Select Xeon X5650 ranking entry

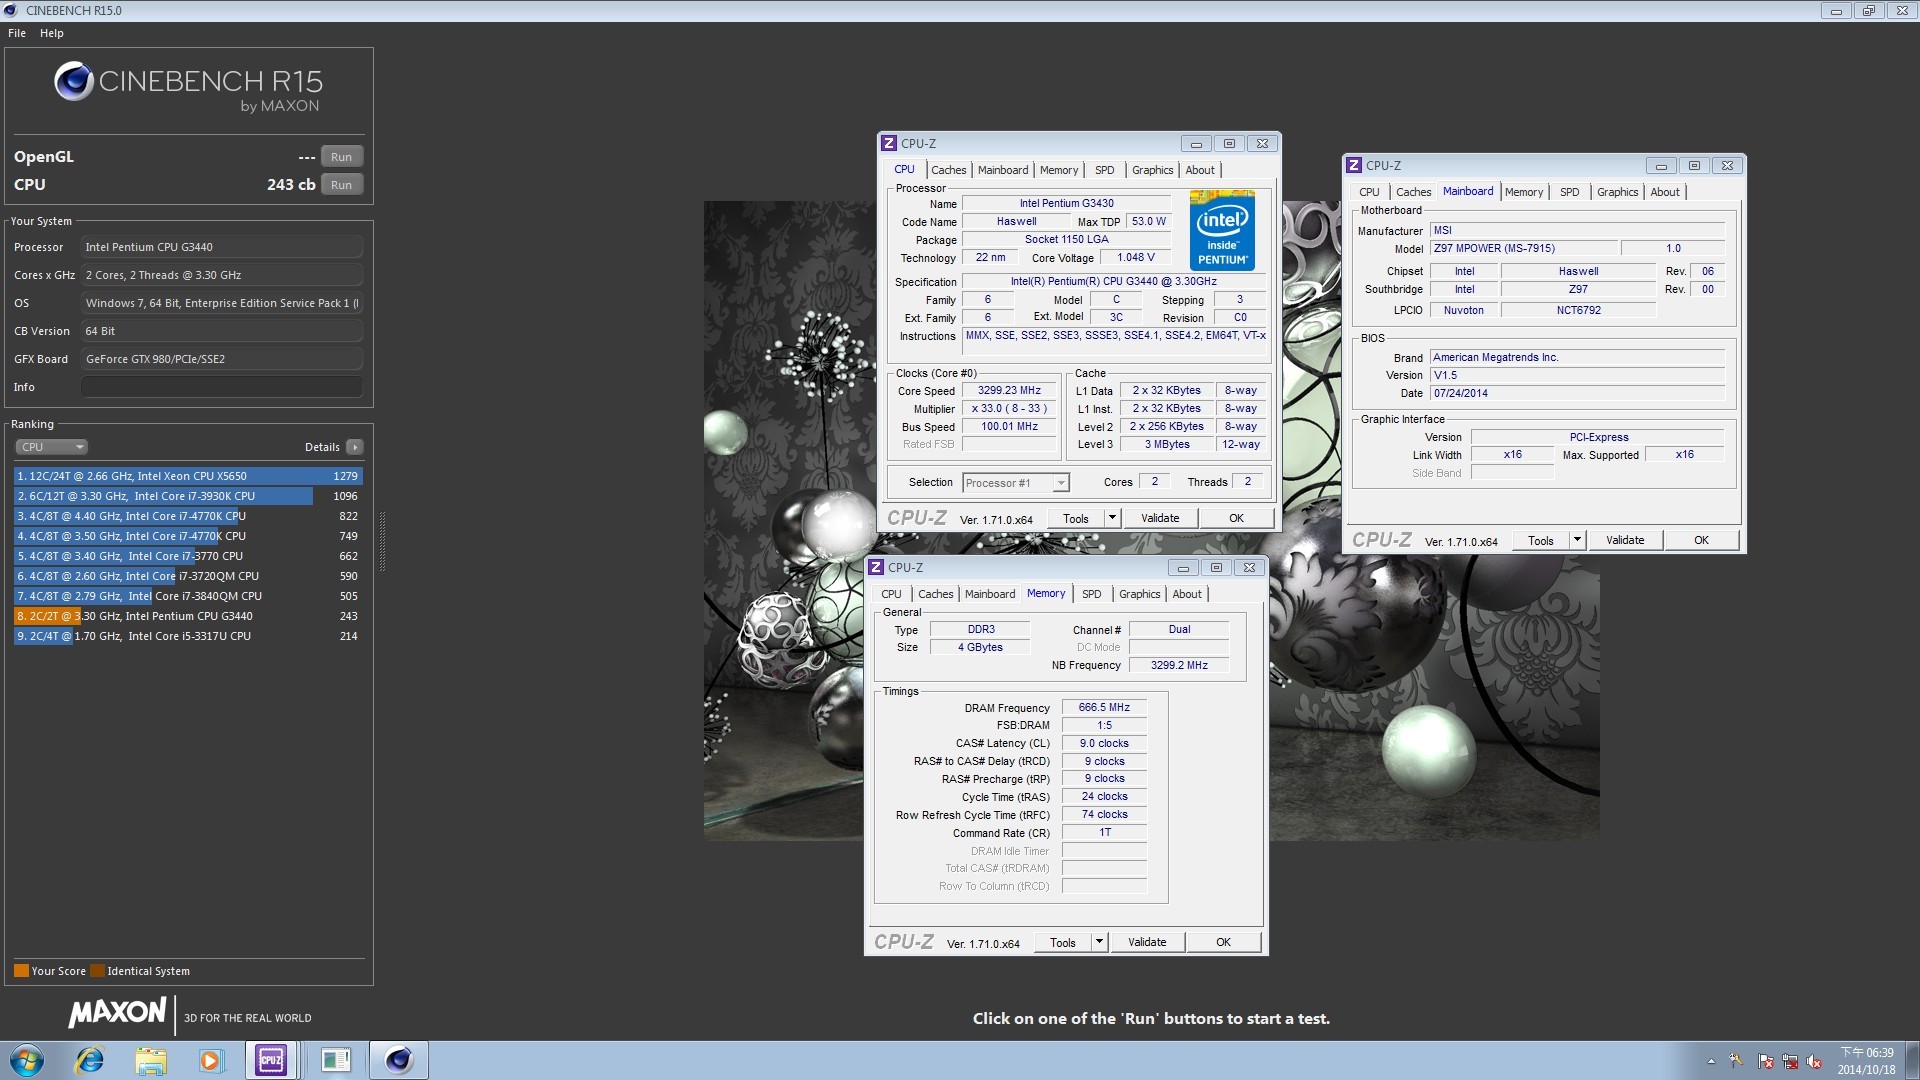pyautogui.click(x=188, y=476)
